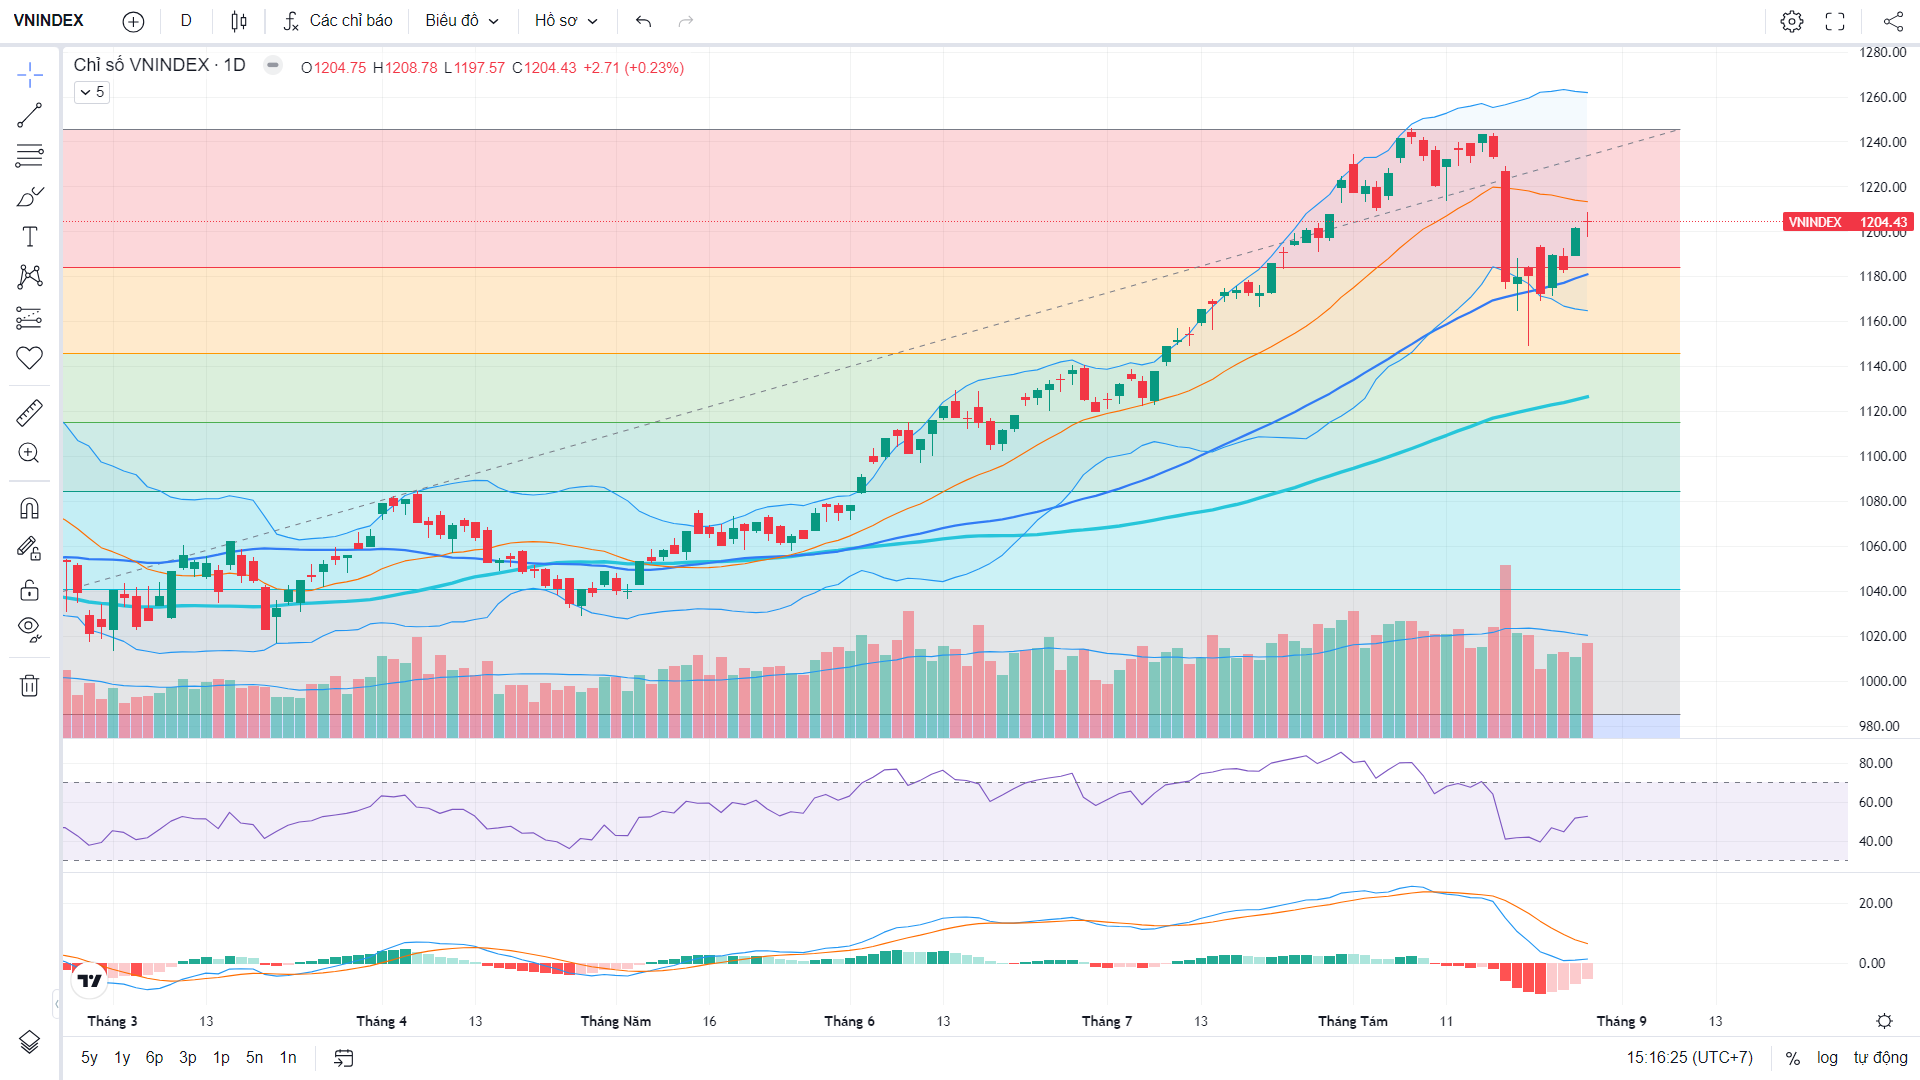Click the 20.00 MACD scale label
The height and width of the screenshot is (1080, 1920).
click(1875, 903)
